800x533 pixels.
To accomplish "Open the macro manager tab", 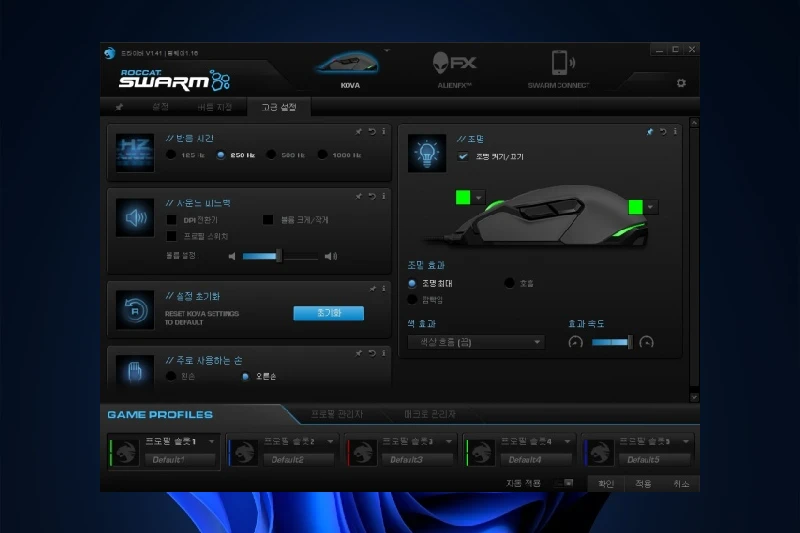I will pos(429,414).
